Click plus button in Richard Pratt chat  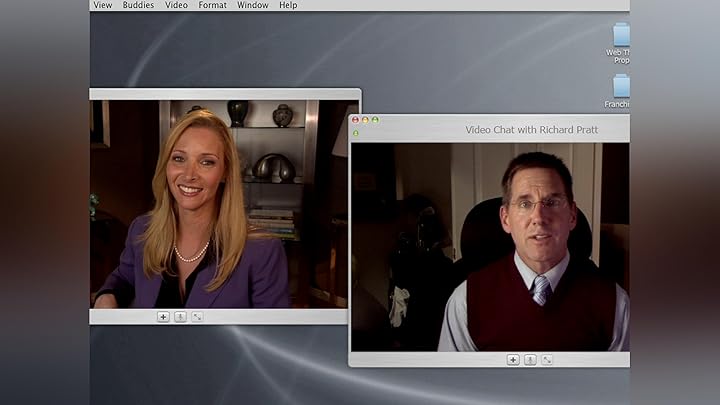[513, 360]
